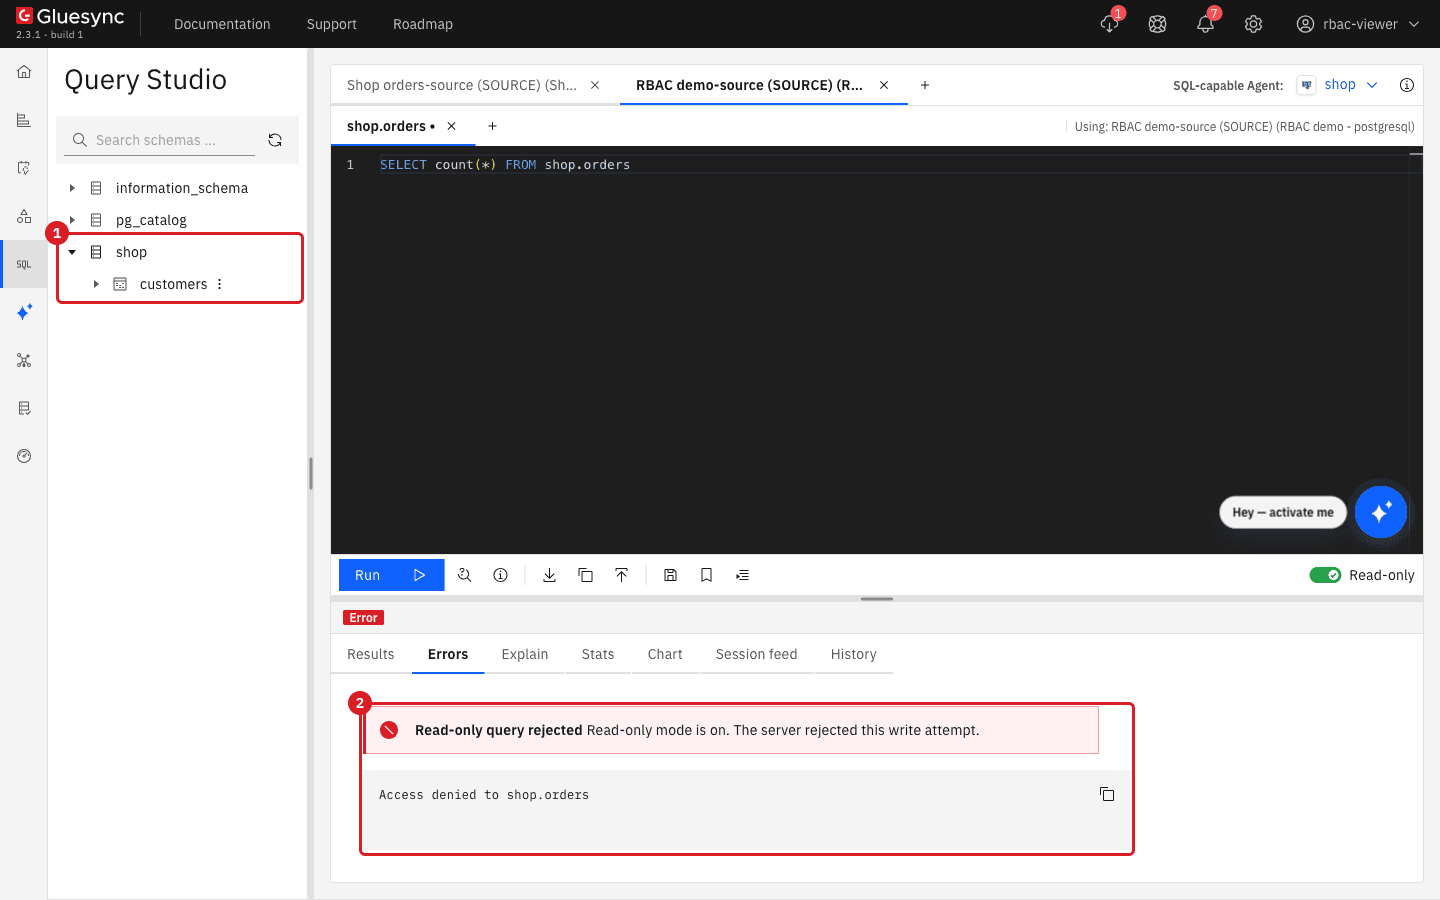Toggle the Read-only switch
This screenshot has height=900, width=1440.
(x=1325, y=575)
